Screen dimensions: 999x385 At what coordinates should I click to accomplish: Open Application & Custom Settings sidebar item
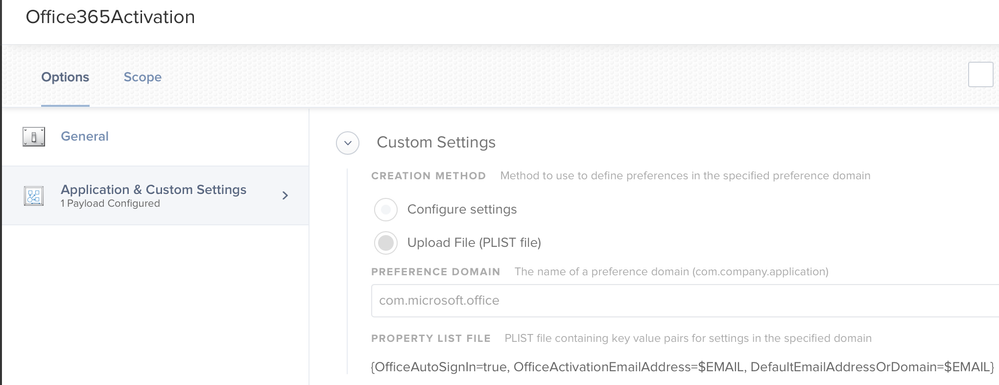coord(155,195)
